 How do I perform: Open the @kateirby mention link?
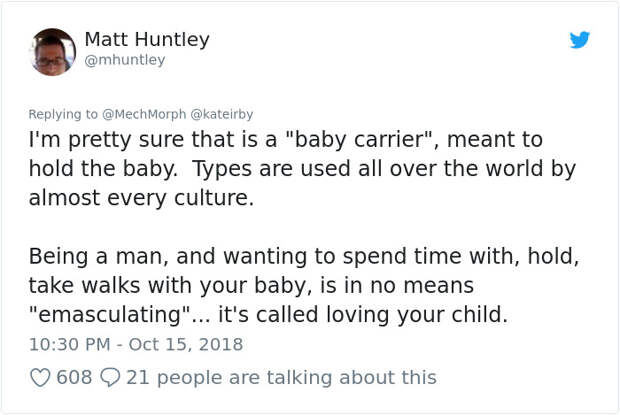221,114
